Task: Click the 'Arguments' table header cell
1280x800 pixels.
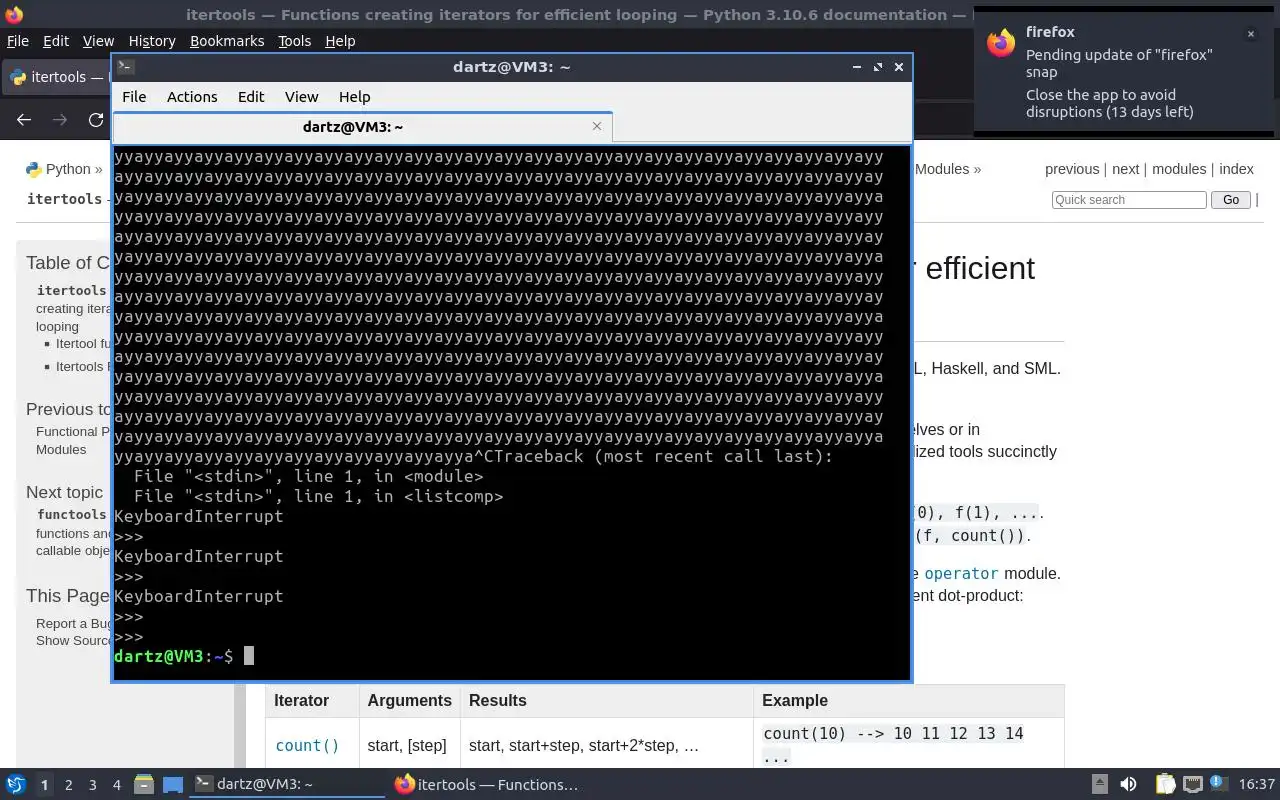Action: (x=409, y=701)
